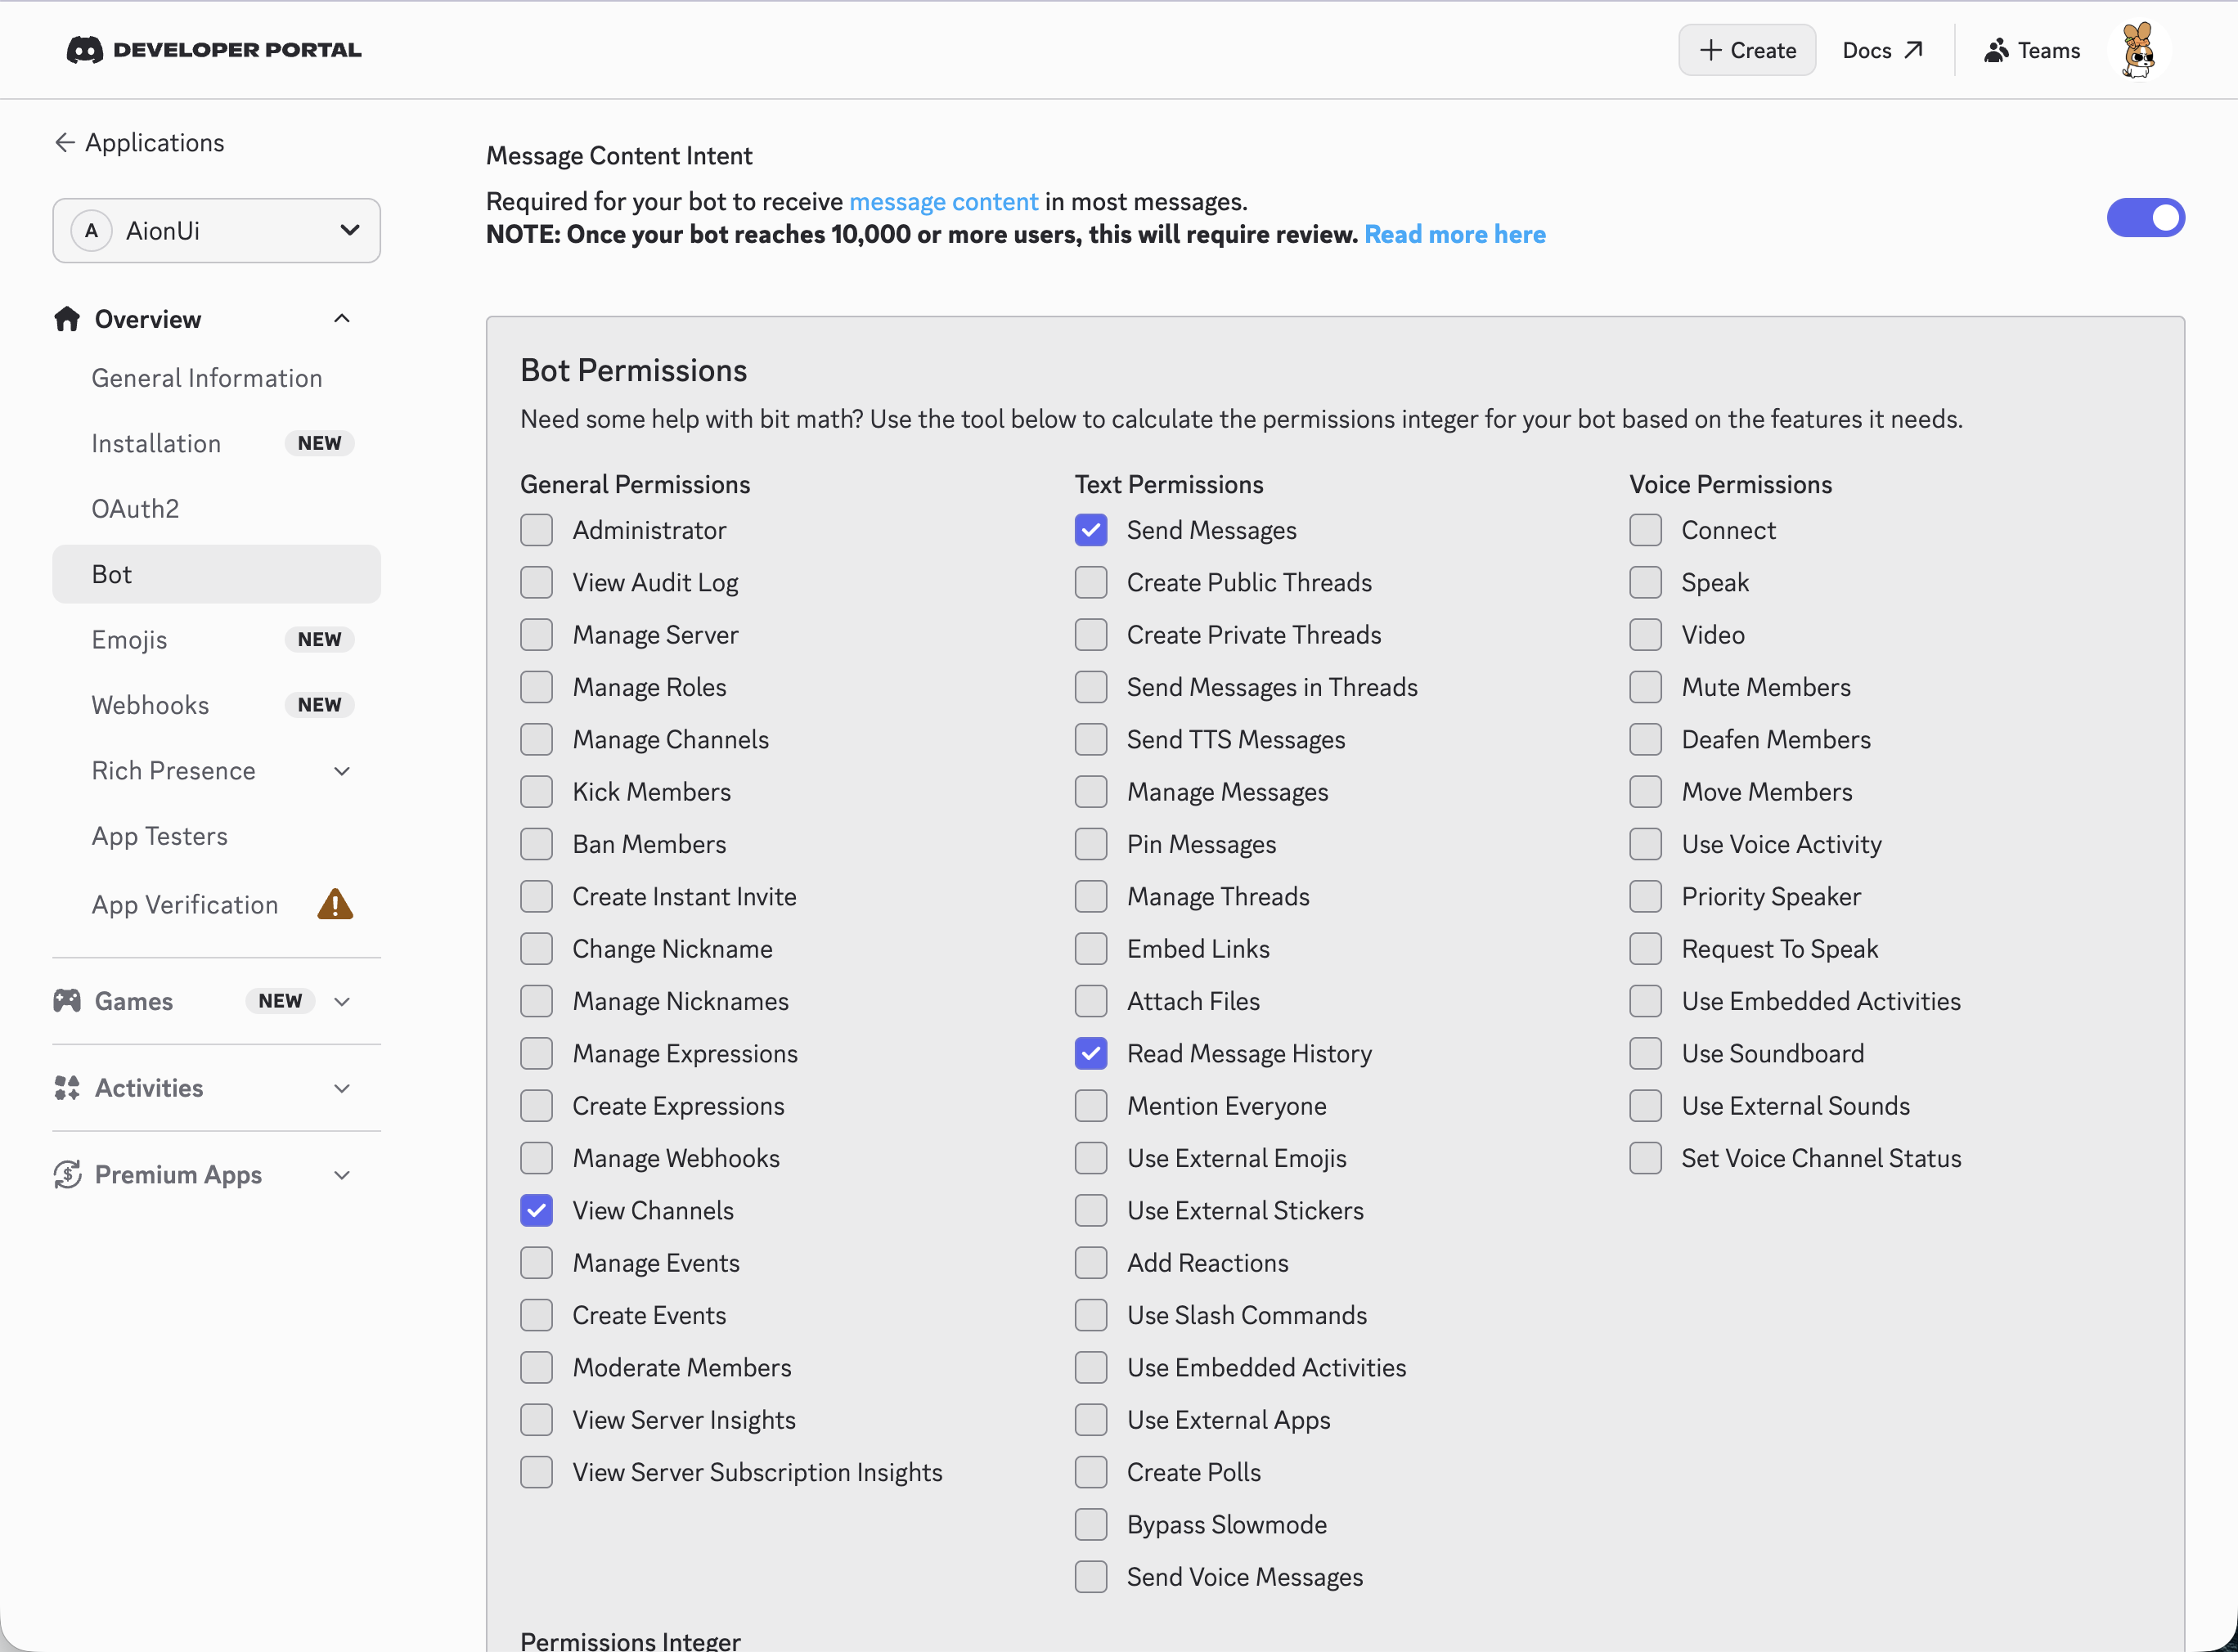
Task: Click the Create button
Action: [x=1747, y=50]
